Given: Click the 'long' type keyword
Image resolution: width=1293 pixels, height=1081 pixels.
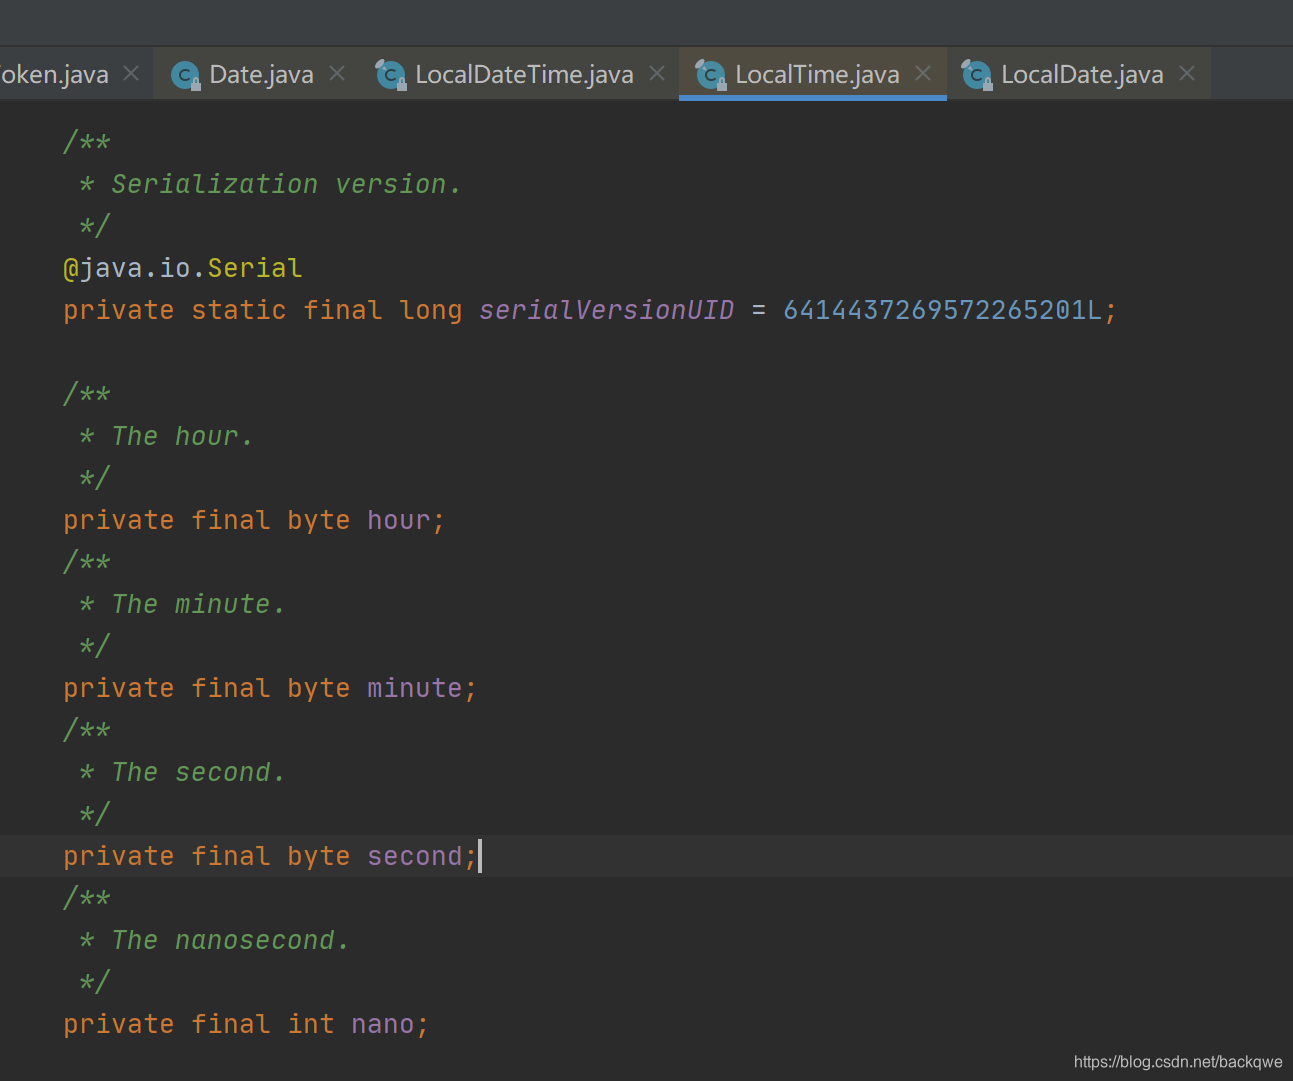Looking at the screenshot, I should [431, 310].
